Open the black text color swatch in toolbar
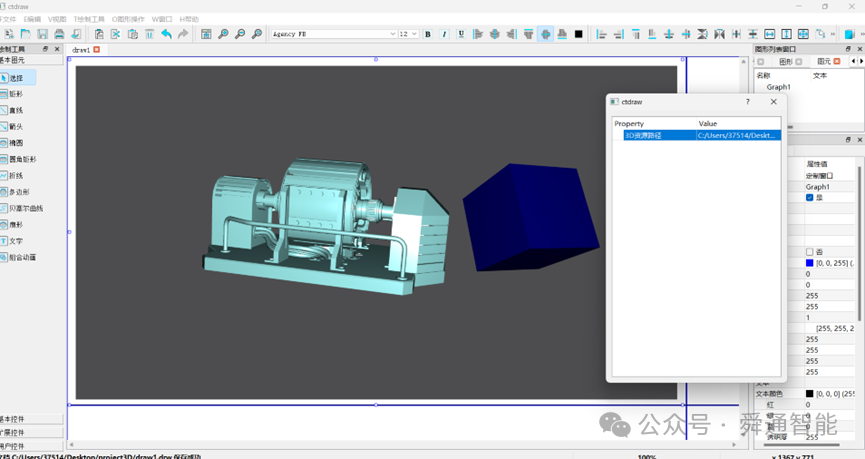The image size is (865, 459). [579, 34]
